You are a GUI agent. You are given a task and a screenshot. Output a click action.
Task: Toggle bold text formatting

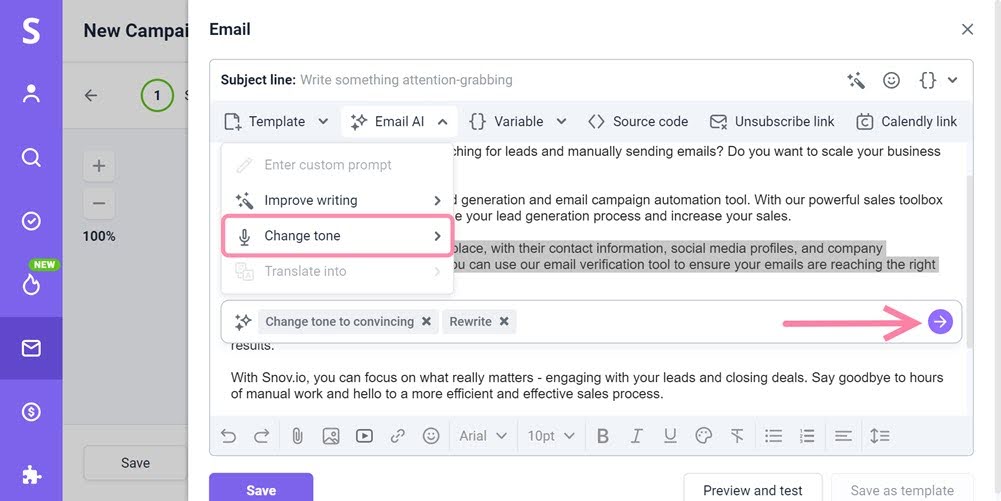pyautogui.click(x=603, y=436)
